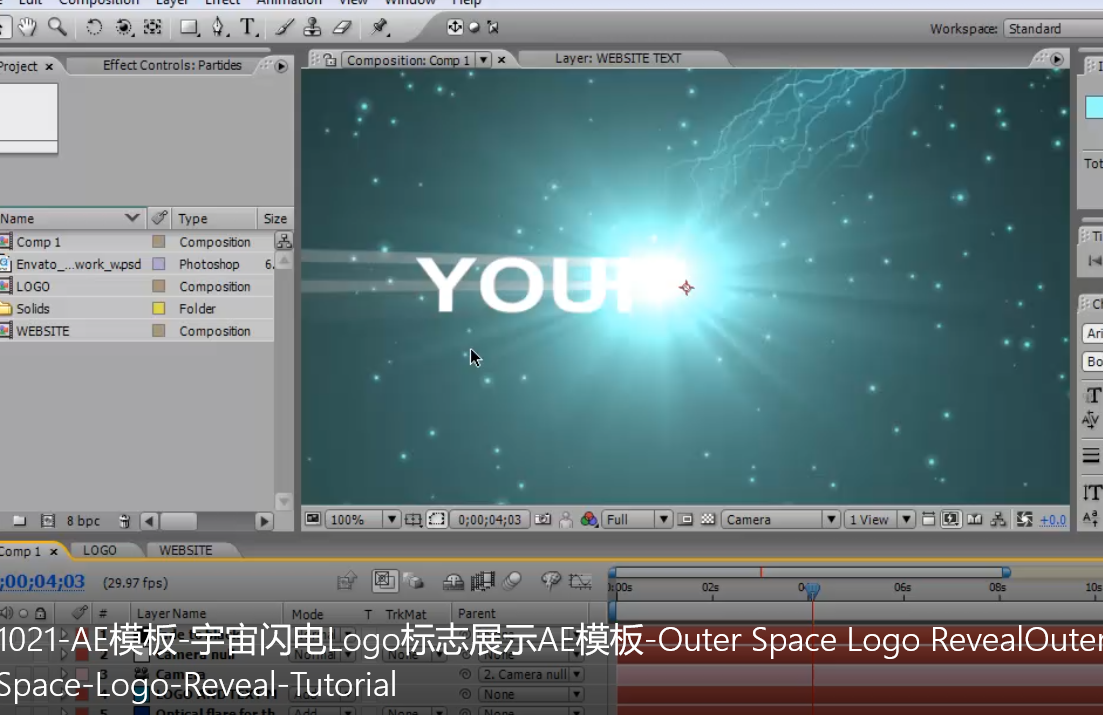Toggle Pixel Aspect Ratio Correction
The height and width of the screenshot is (715, 1103).
tap(929, 519)
